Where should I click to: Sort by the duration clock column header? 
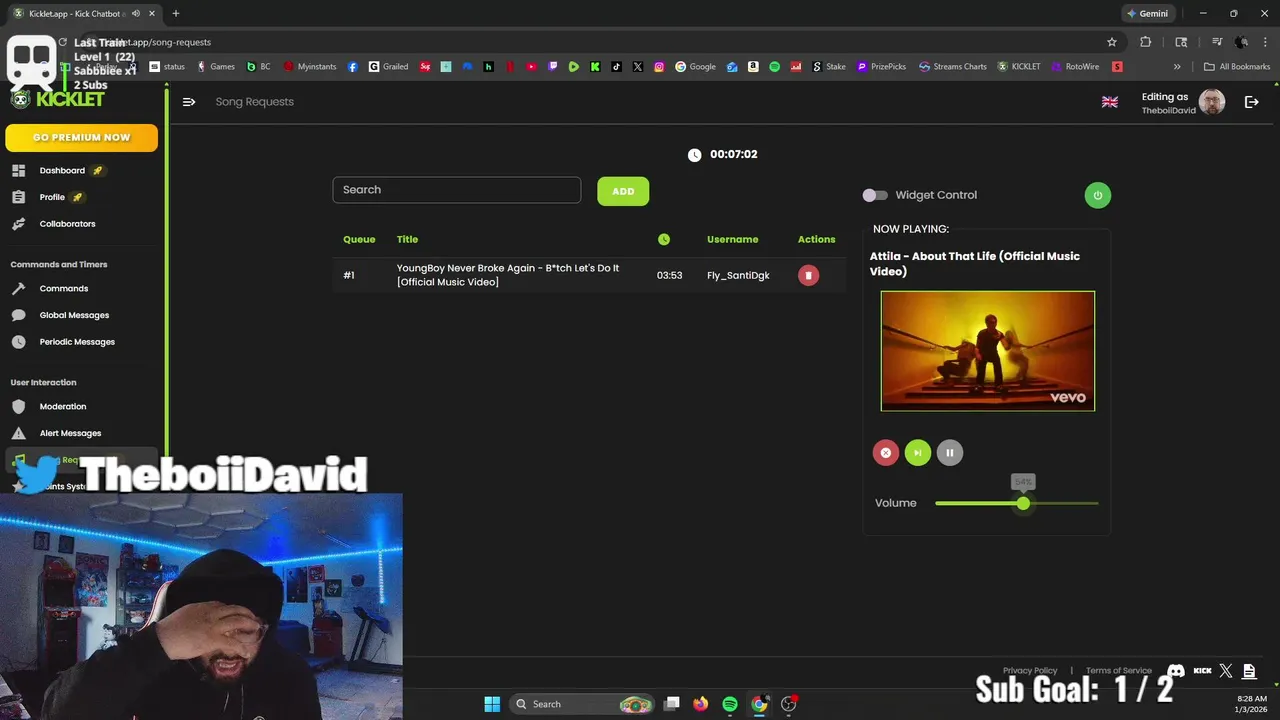[664, 239]
